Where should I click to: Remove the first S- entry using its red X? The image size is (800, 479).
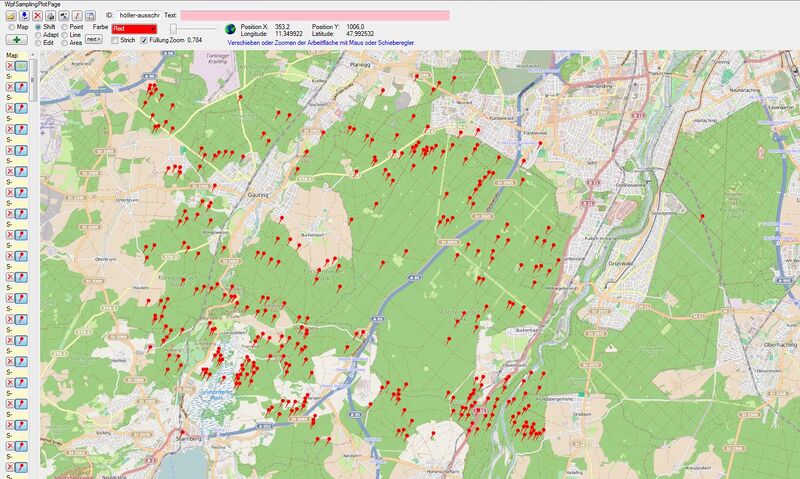pyautogui.click(x=10, y=87)
